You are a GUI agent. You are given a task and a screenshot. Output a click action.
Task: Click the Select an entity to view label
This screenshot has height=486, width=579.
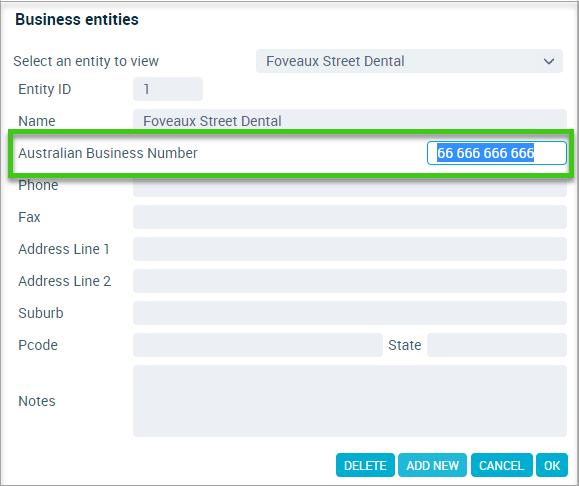[86, 61]
